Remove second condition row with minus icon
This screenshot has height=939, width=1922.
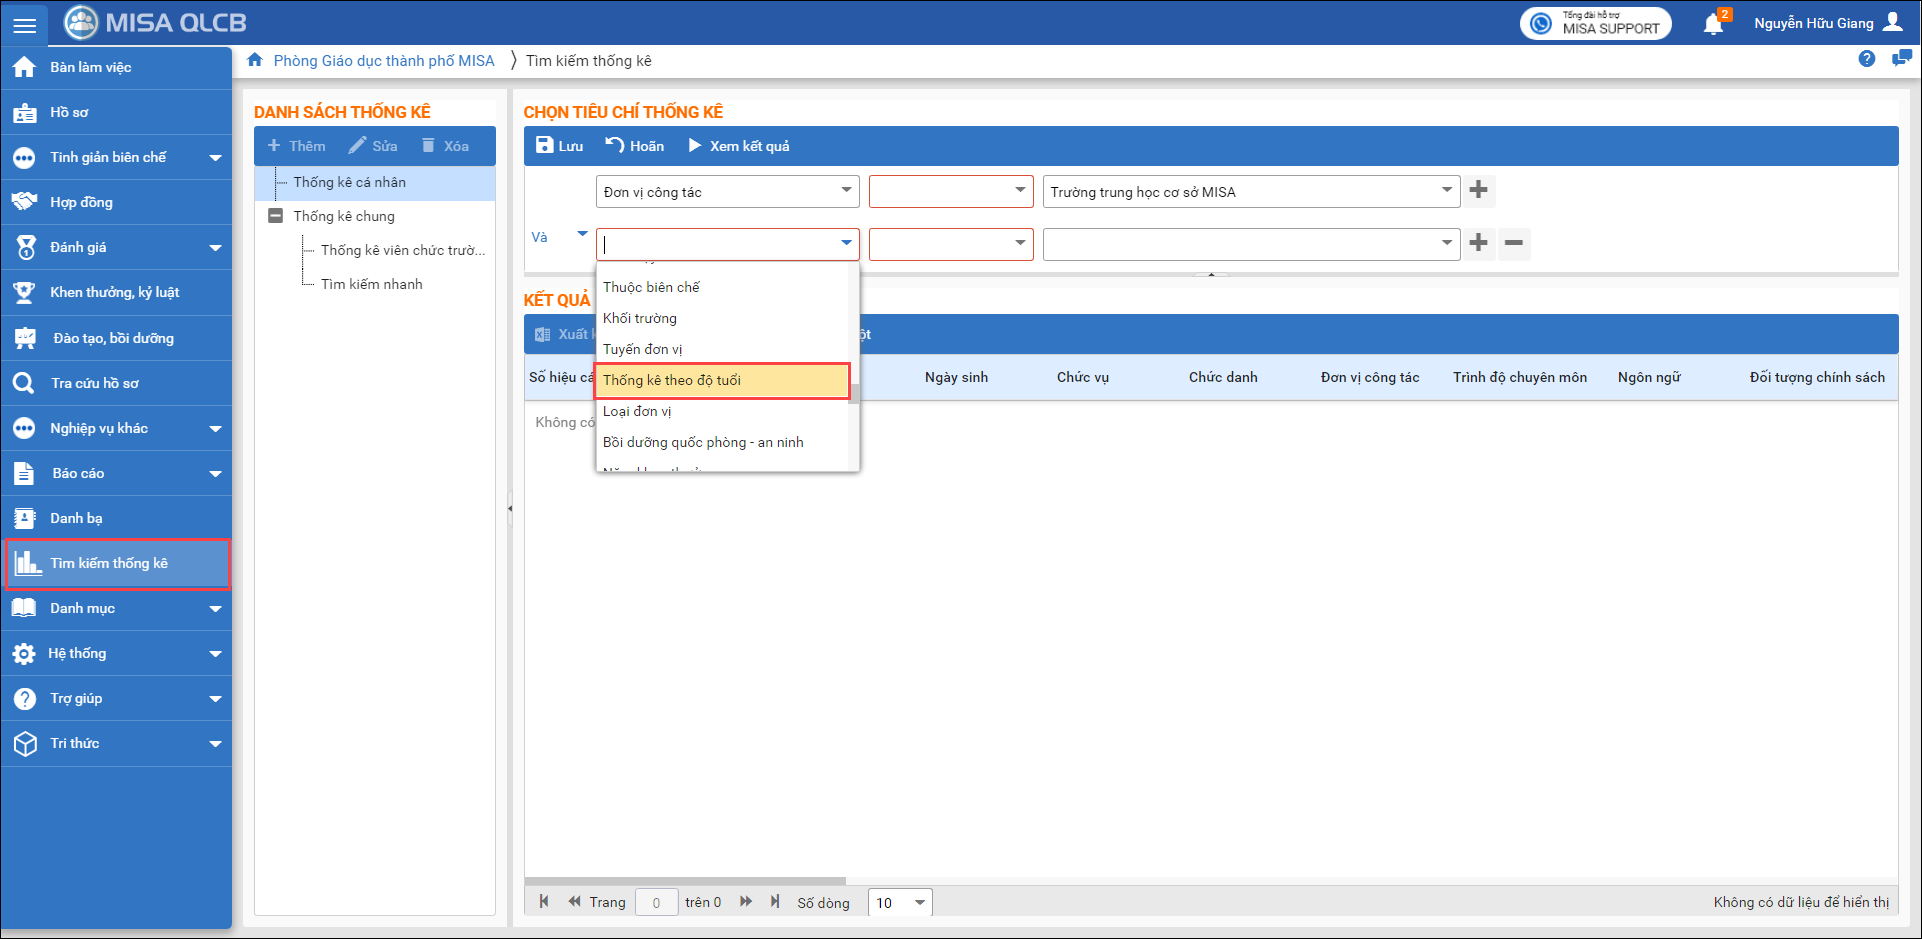pos(1514,243)
